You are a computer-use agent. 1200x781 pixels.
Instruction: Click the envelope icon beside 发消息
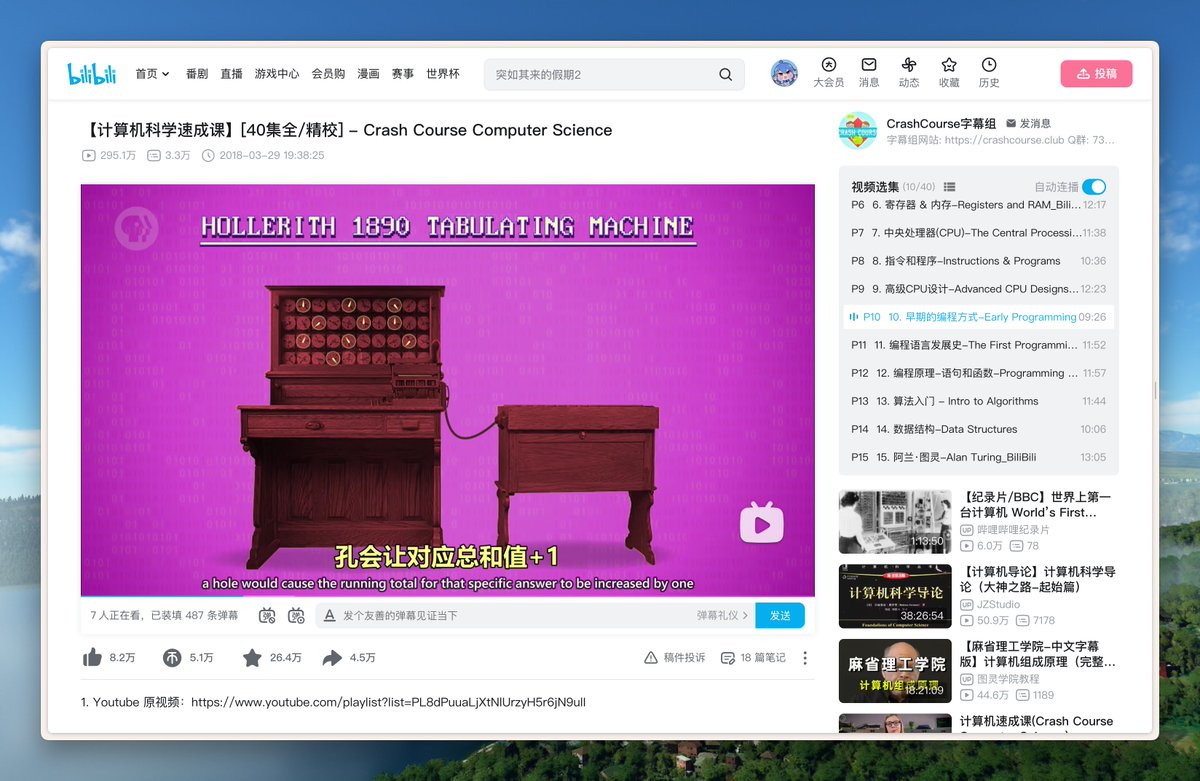[x=1011, y=123]
